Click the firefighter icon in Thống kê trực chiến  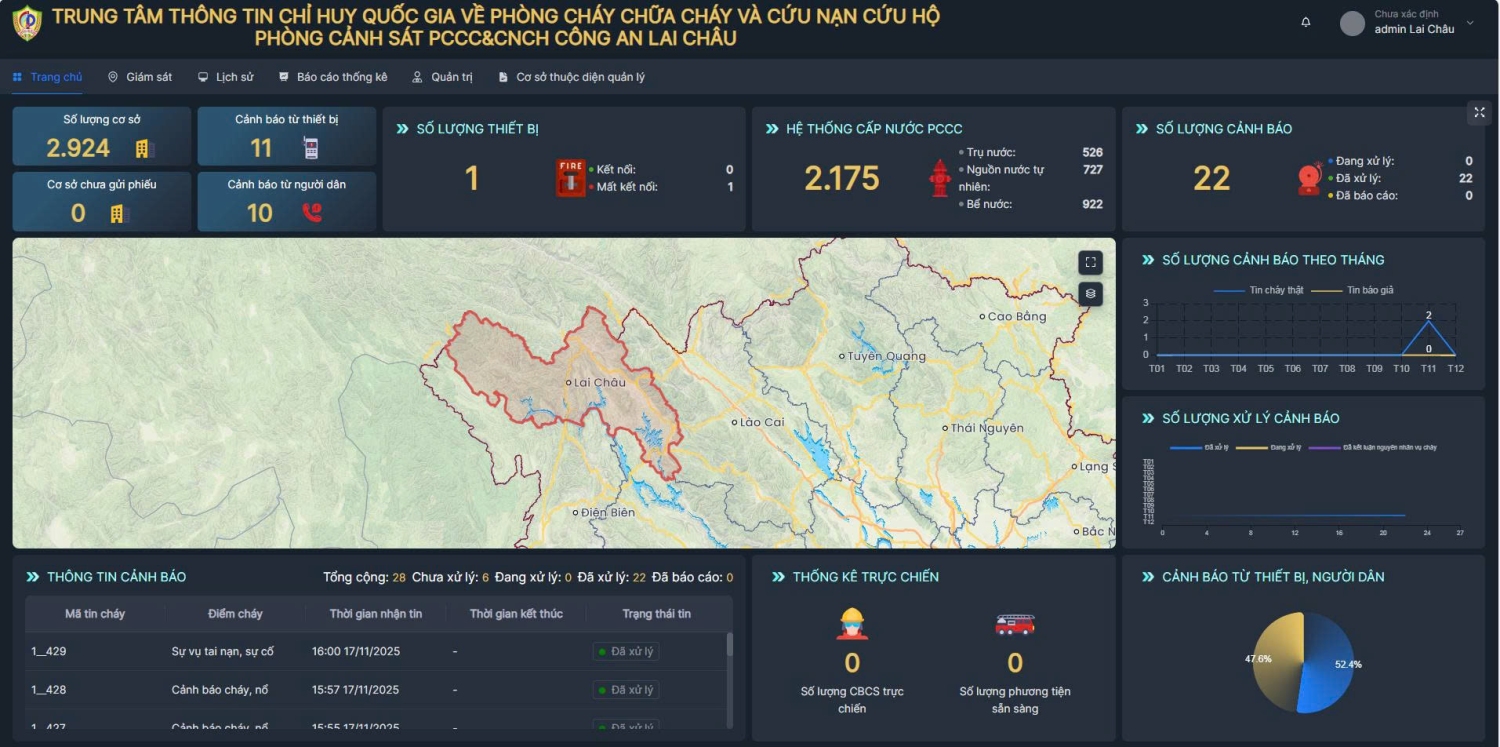(852, 624)
